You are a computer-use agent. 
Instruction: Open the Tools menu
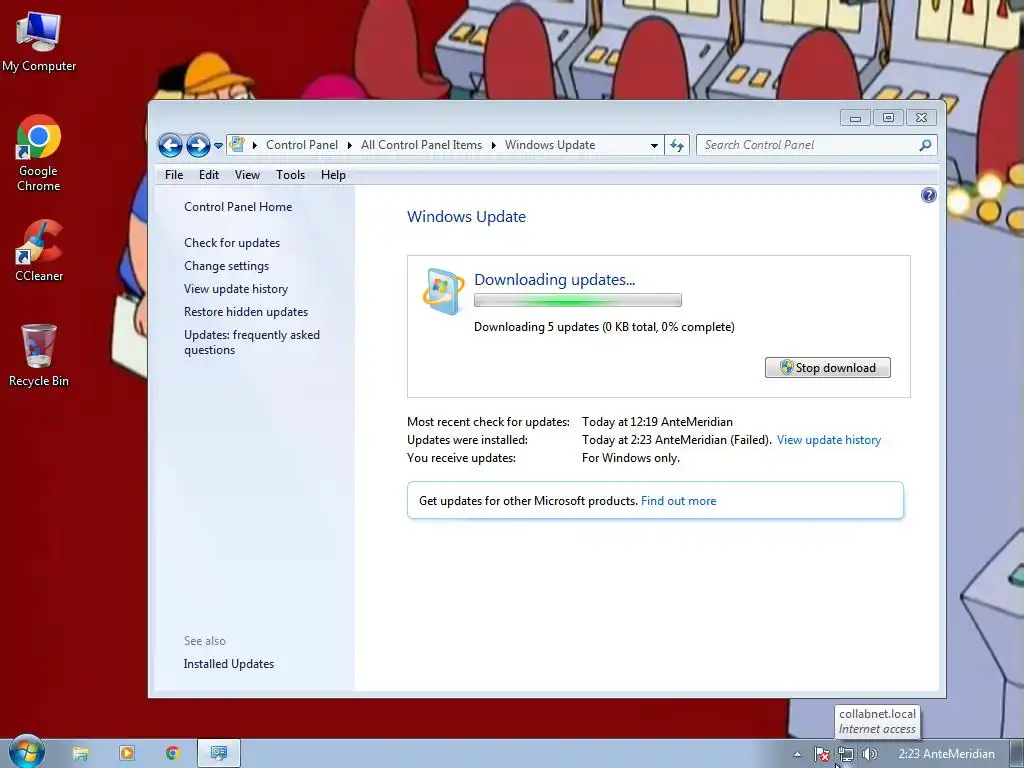coord(291,175)
